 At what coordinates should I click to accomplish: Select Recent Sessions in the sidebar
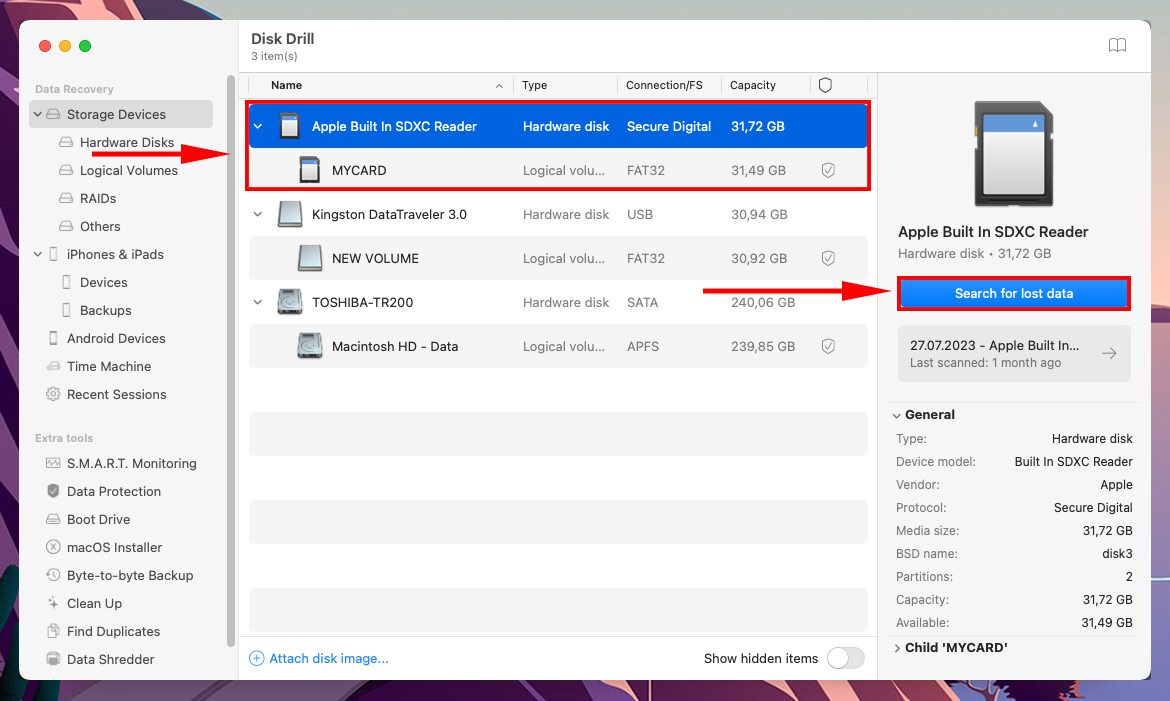click(x=116, y=394)
